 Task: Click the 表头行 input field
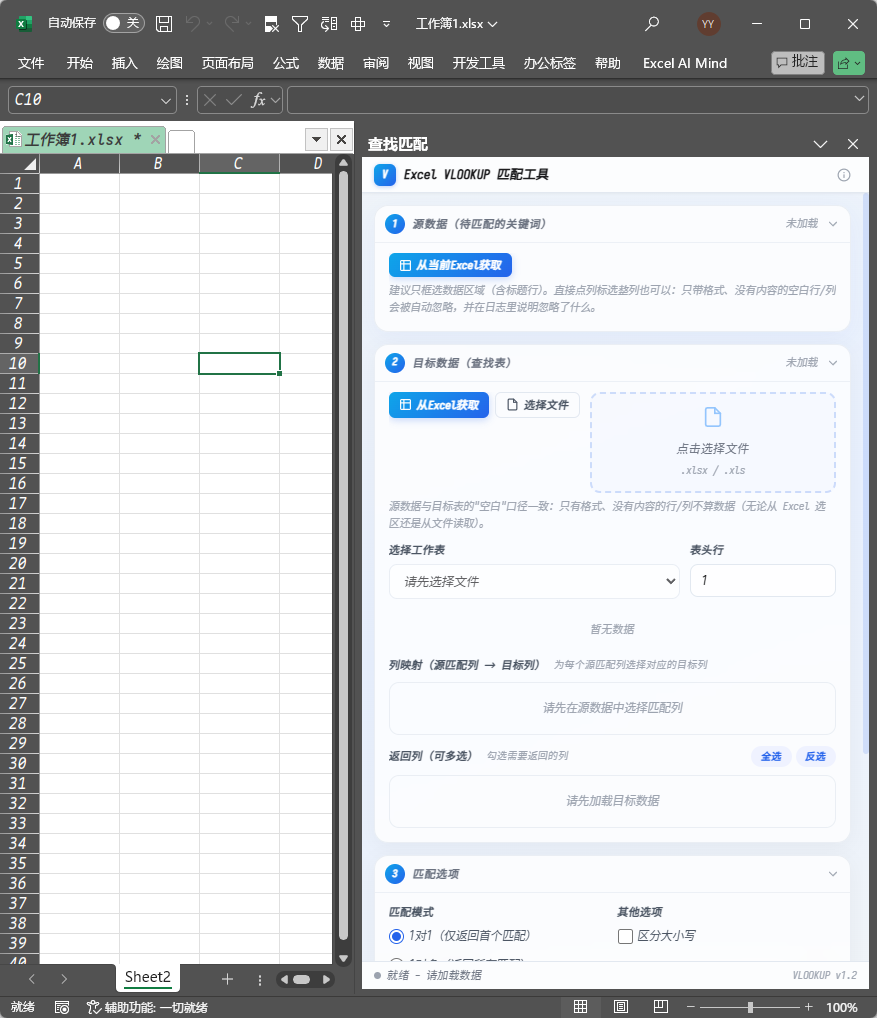pos(763,580)
